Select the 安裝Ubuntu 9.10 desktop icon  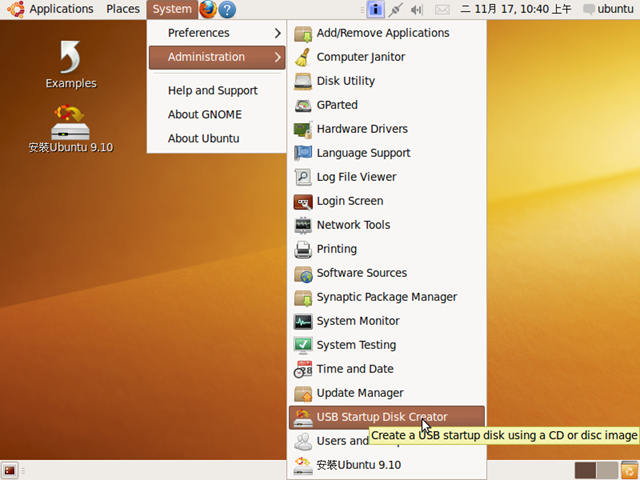pyautogui.click(x=71, y=129)
